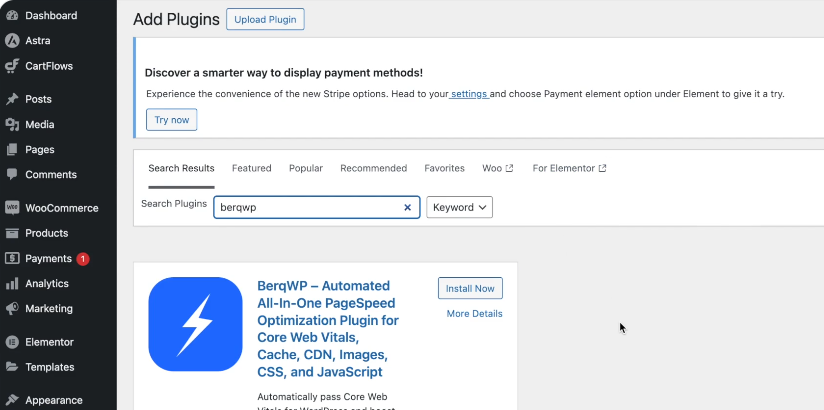Click the Add Plugins page heading
Viewport: 824px width, 410px height.
(x=176, y=19)
